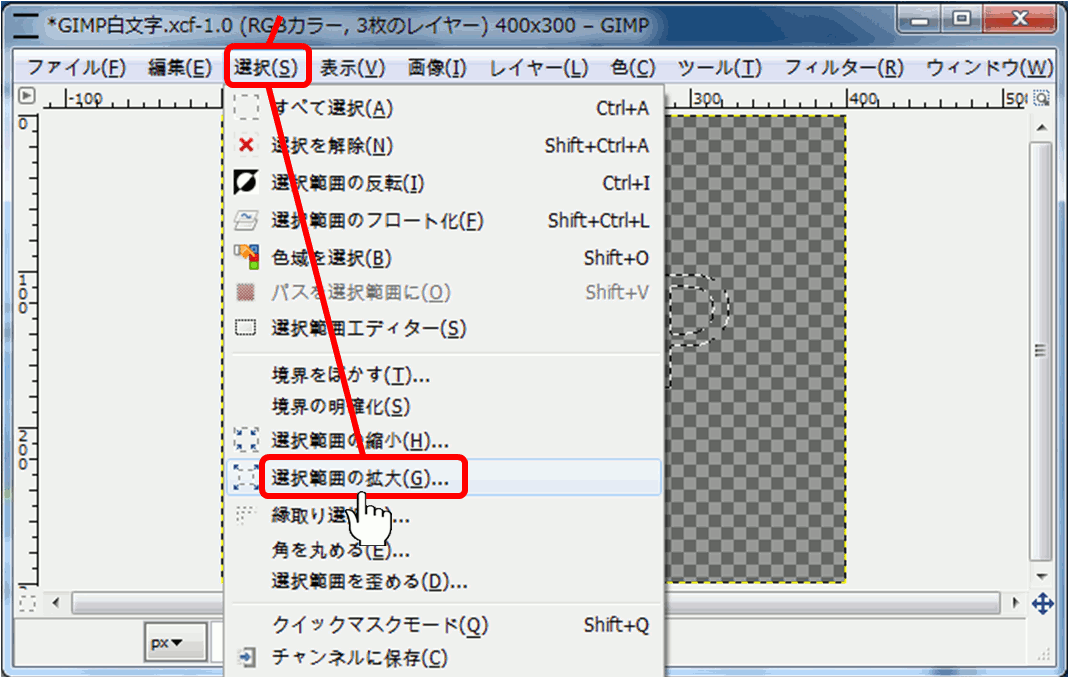Image resolution: width=1069 pixels, height=678 pixels.
Task: Open the ruler corner menu arrow button
Action: [27, 97]
